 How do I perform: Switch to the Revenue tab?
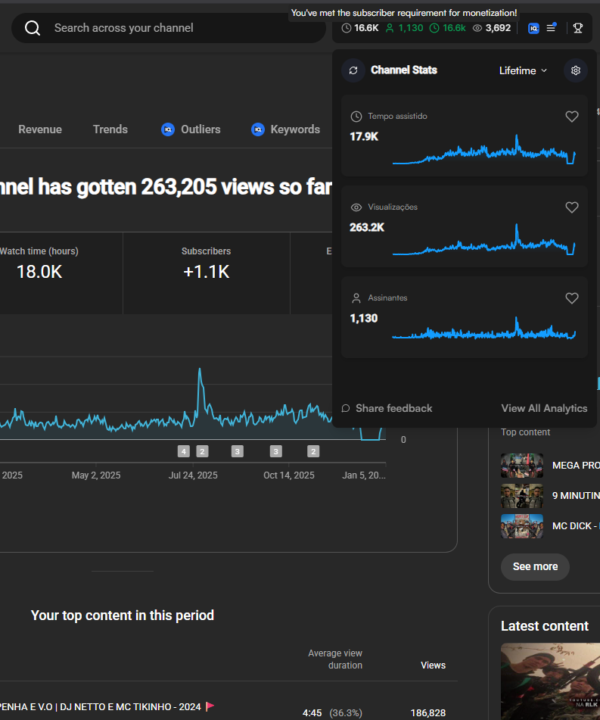click(40, 129)
